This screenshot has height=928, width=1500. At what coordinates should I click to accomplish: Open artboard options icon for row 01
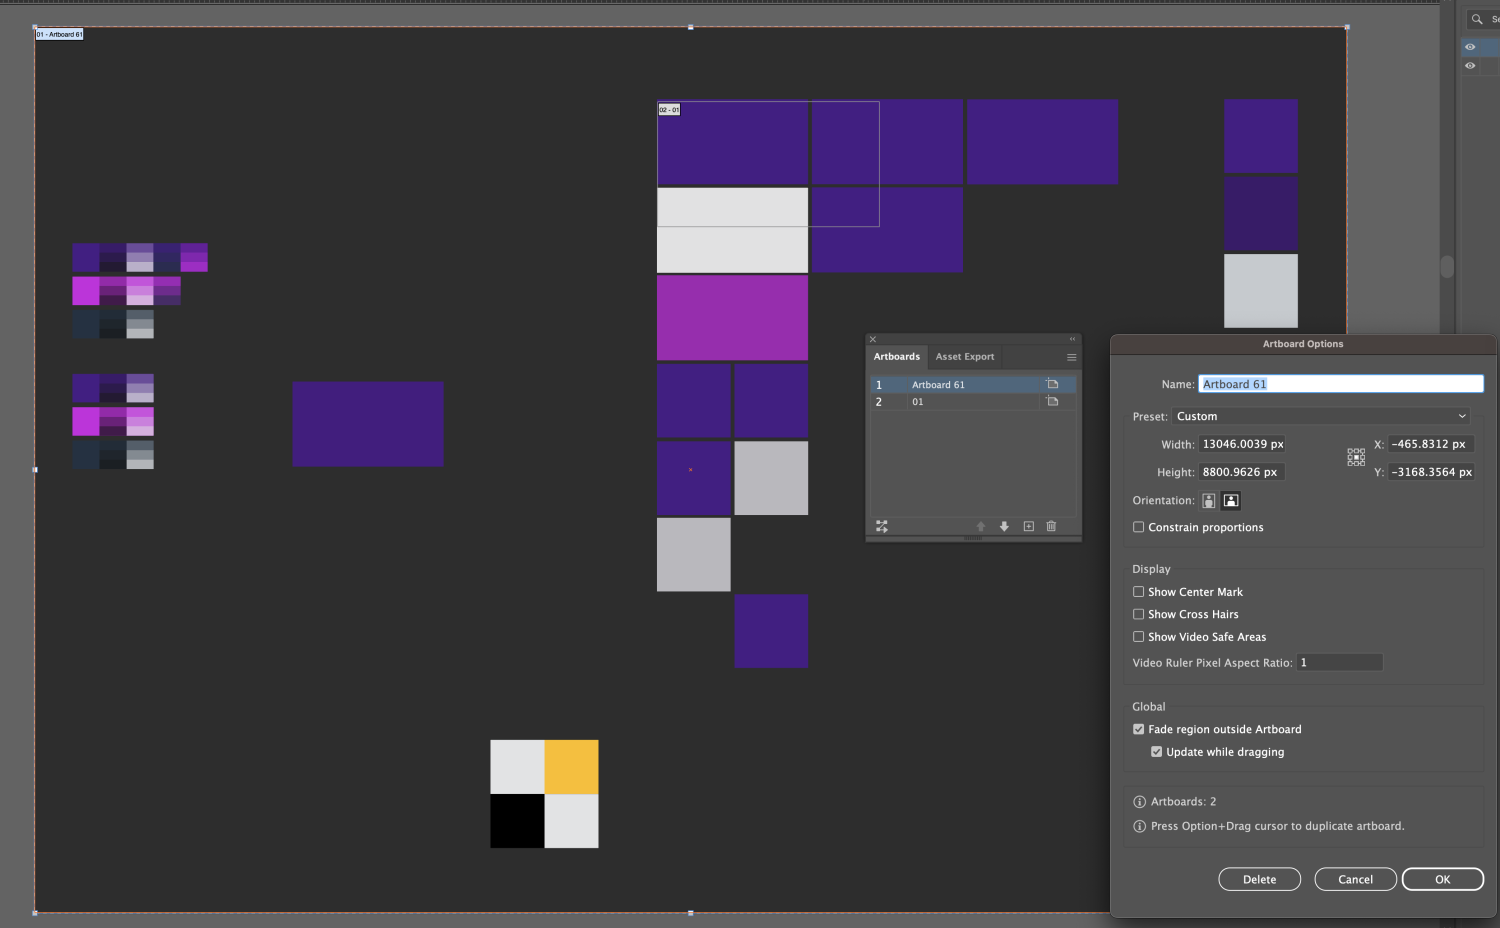pos(1052,402)
